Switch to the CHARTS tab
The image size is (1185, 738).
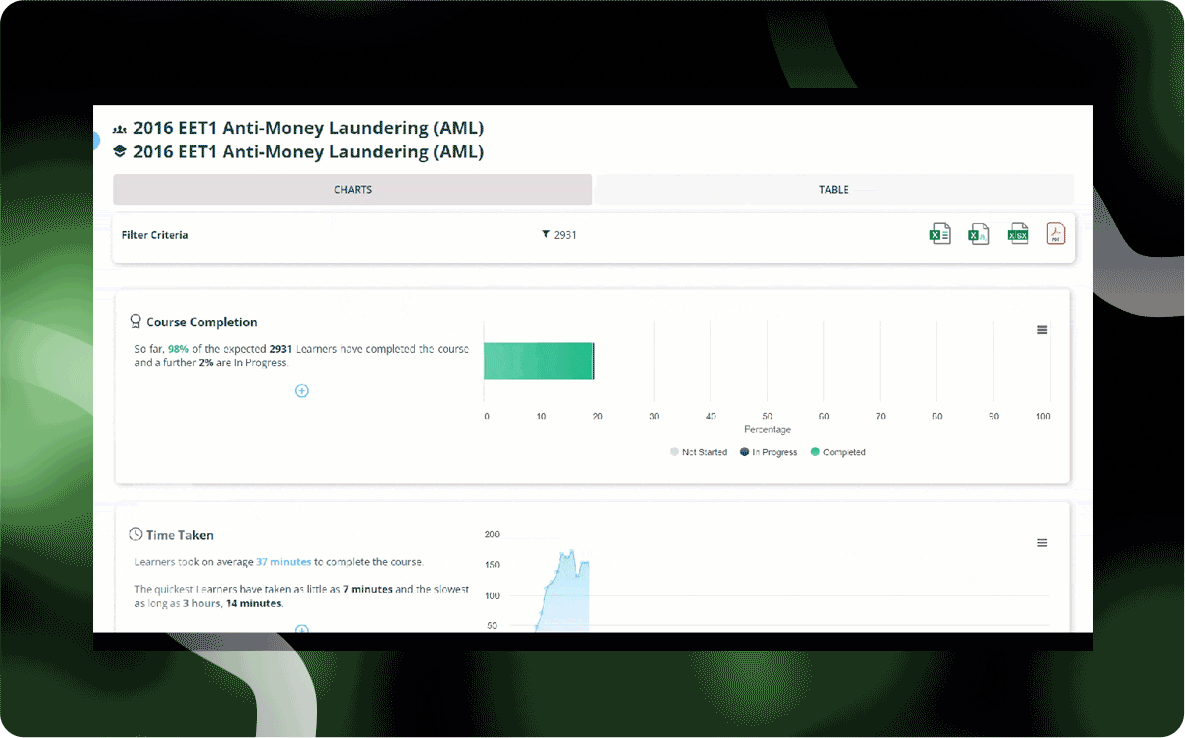click(x=353, y=190)
